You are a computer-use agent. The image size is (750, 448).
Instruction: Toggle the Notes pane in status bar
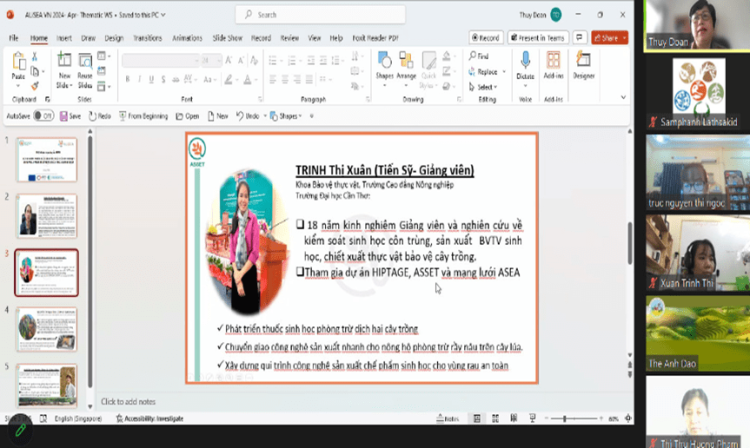(450, 418)
